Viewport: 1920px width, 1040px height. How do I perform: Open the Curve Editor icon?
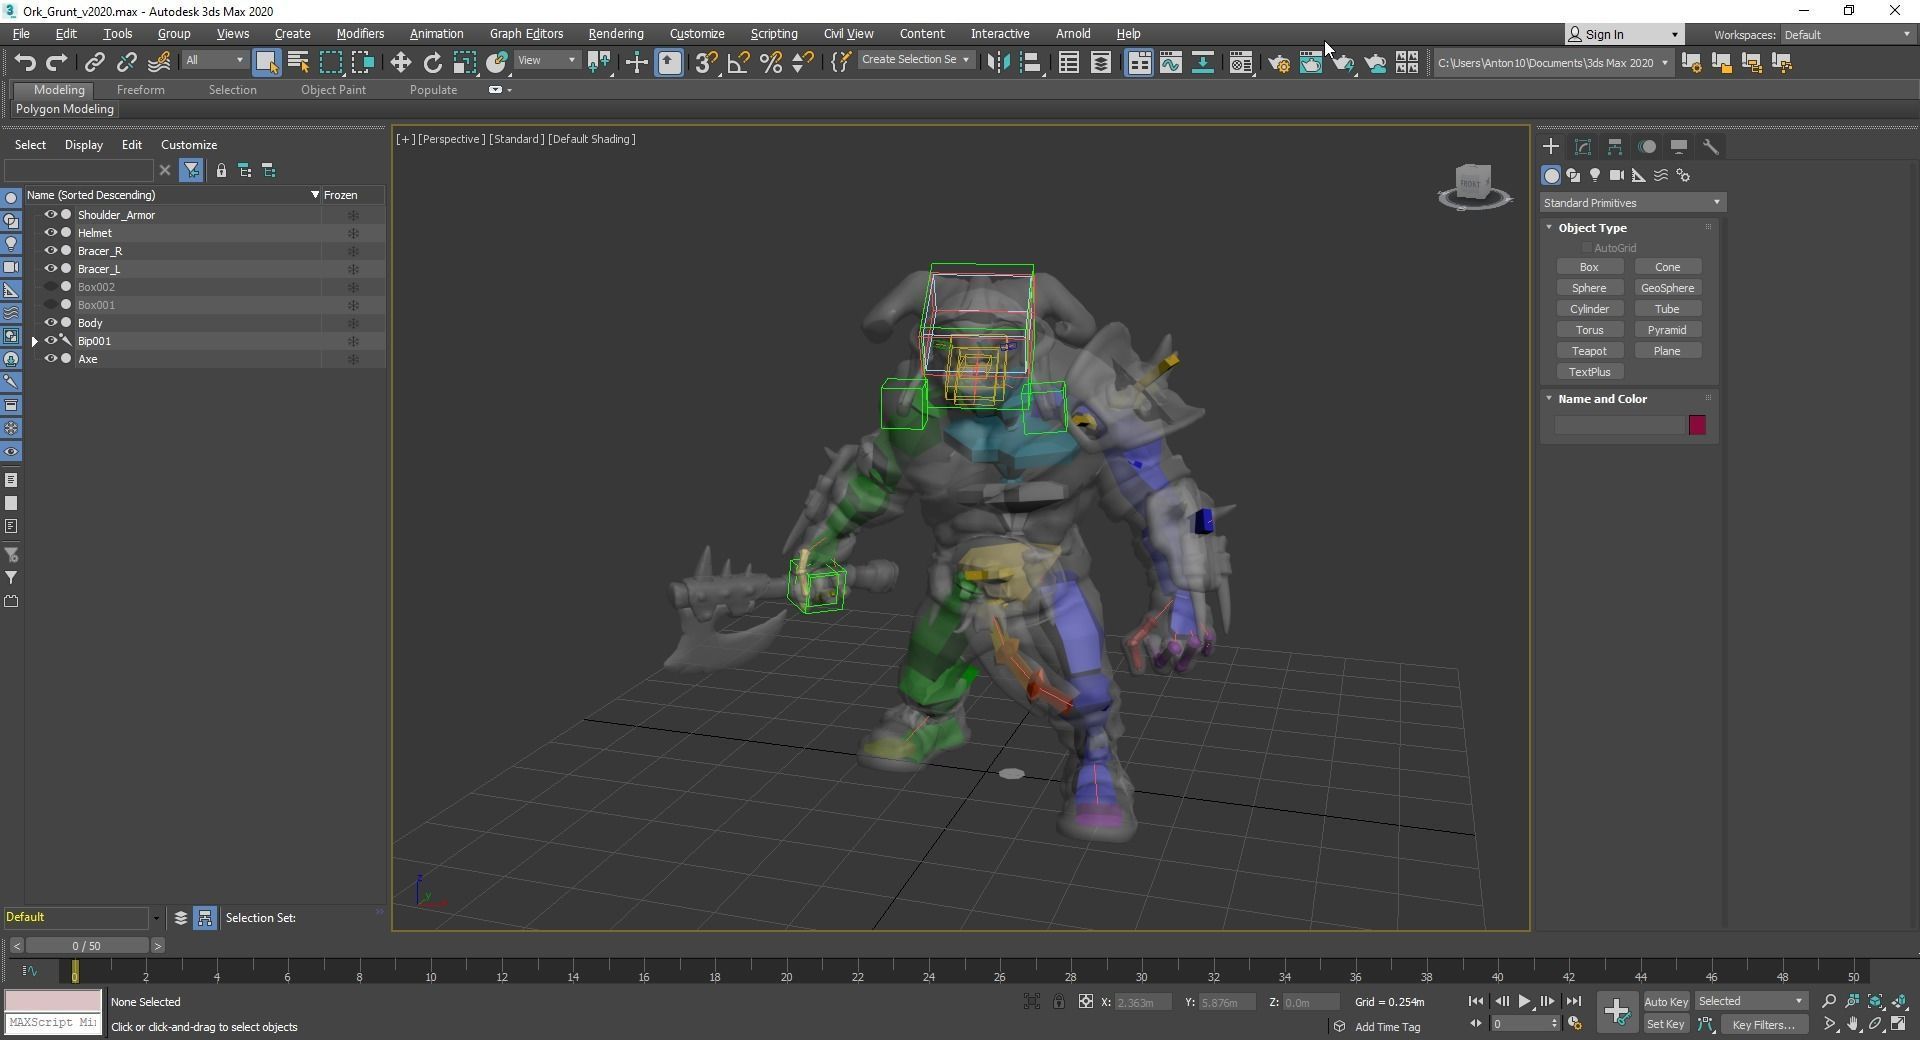click(x=1170, y=63)
